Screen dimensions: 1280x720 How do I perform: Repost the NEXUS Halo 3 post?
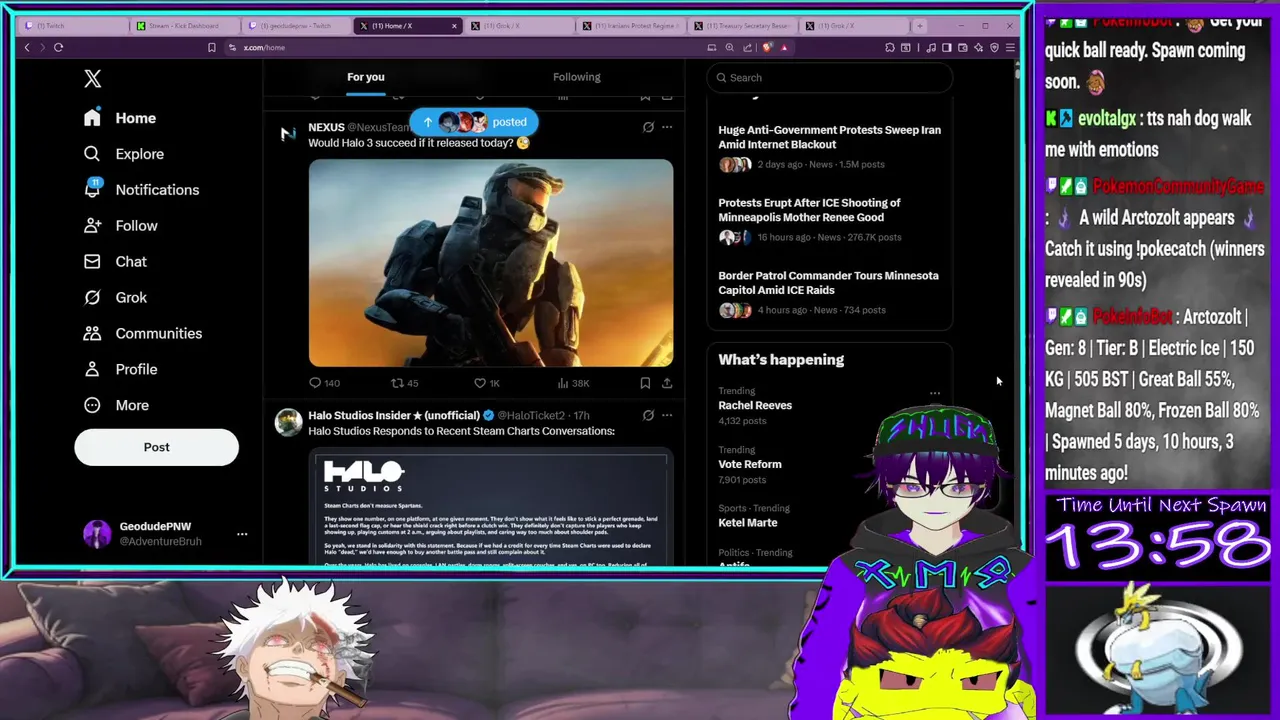click(x=404, y=383)
